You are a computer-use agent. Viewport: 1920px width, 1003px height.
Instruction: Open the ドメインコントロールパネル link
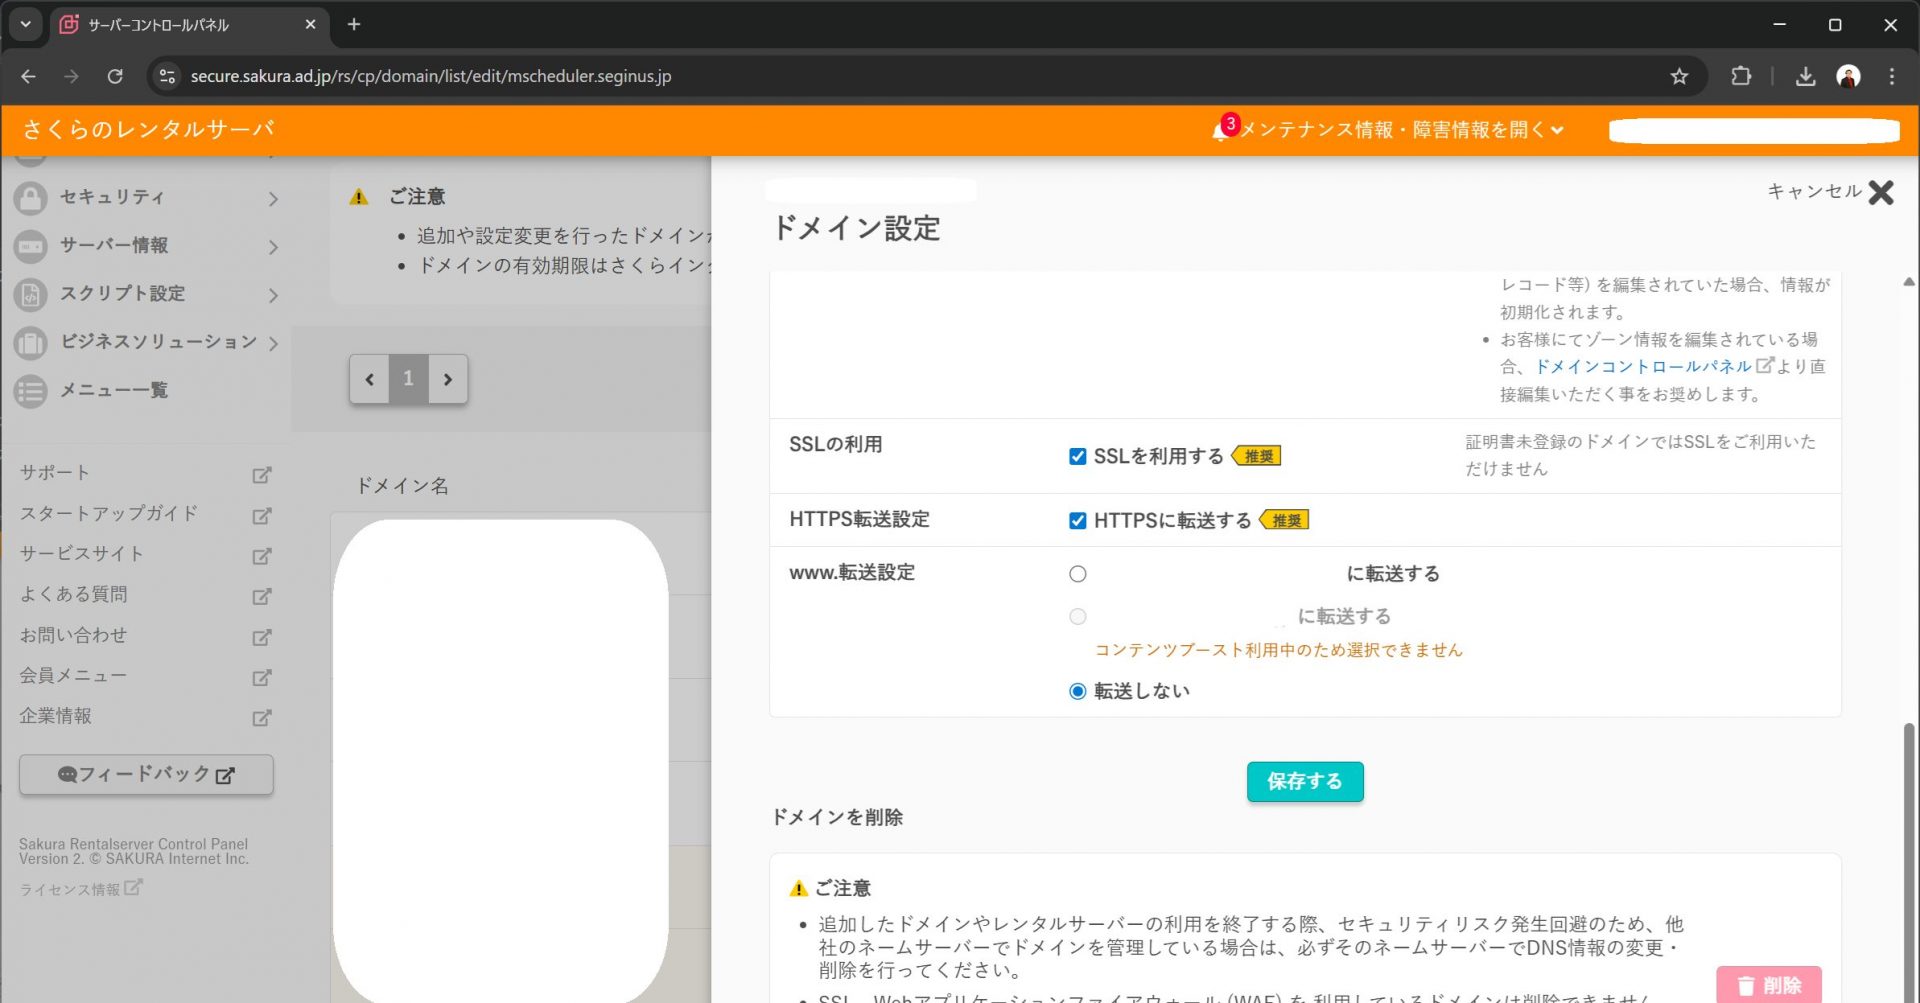pyautogui.click(x=1643, y=367)
